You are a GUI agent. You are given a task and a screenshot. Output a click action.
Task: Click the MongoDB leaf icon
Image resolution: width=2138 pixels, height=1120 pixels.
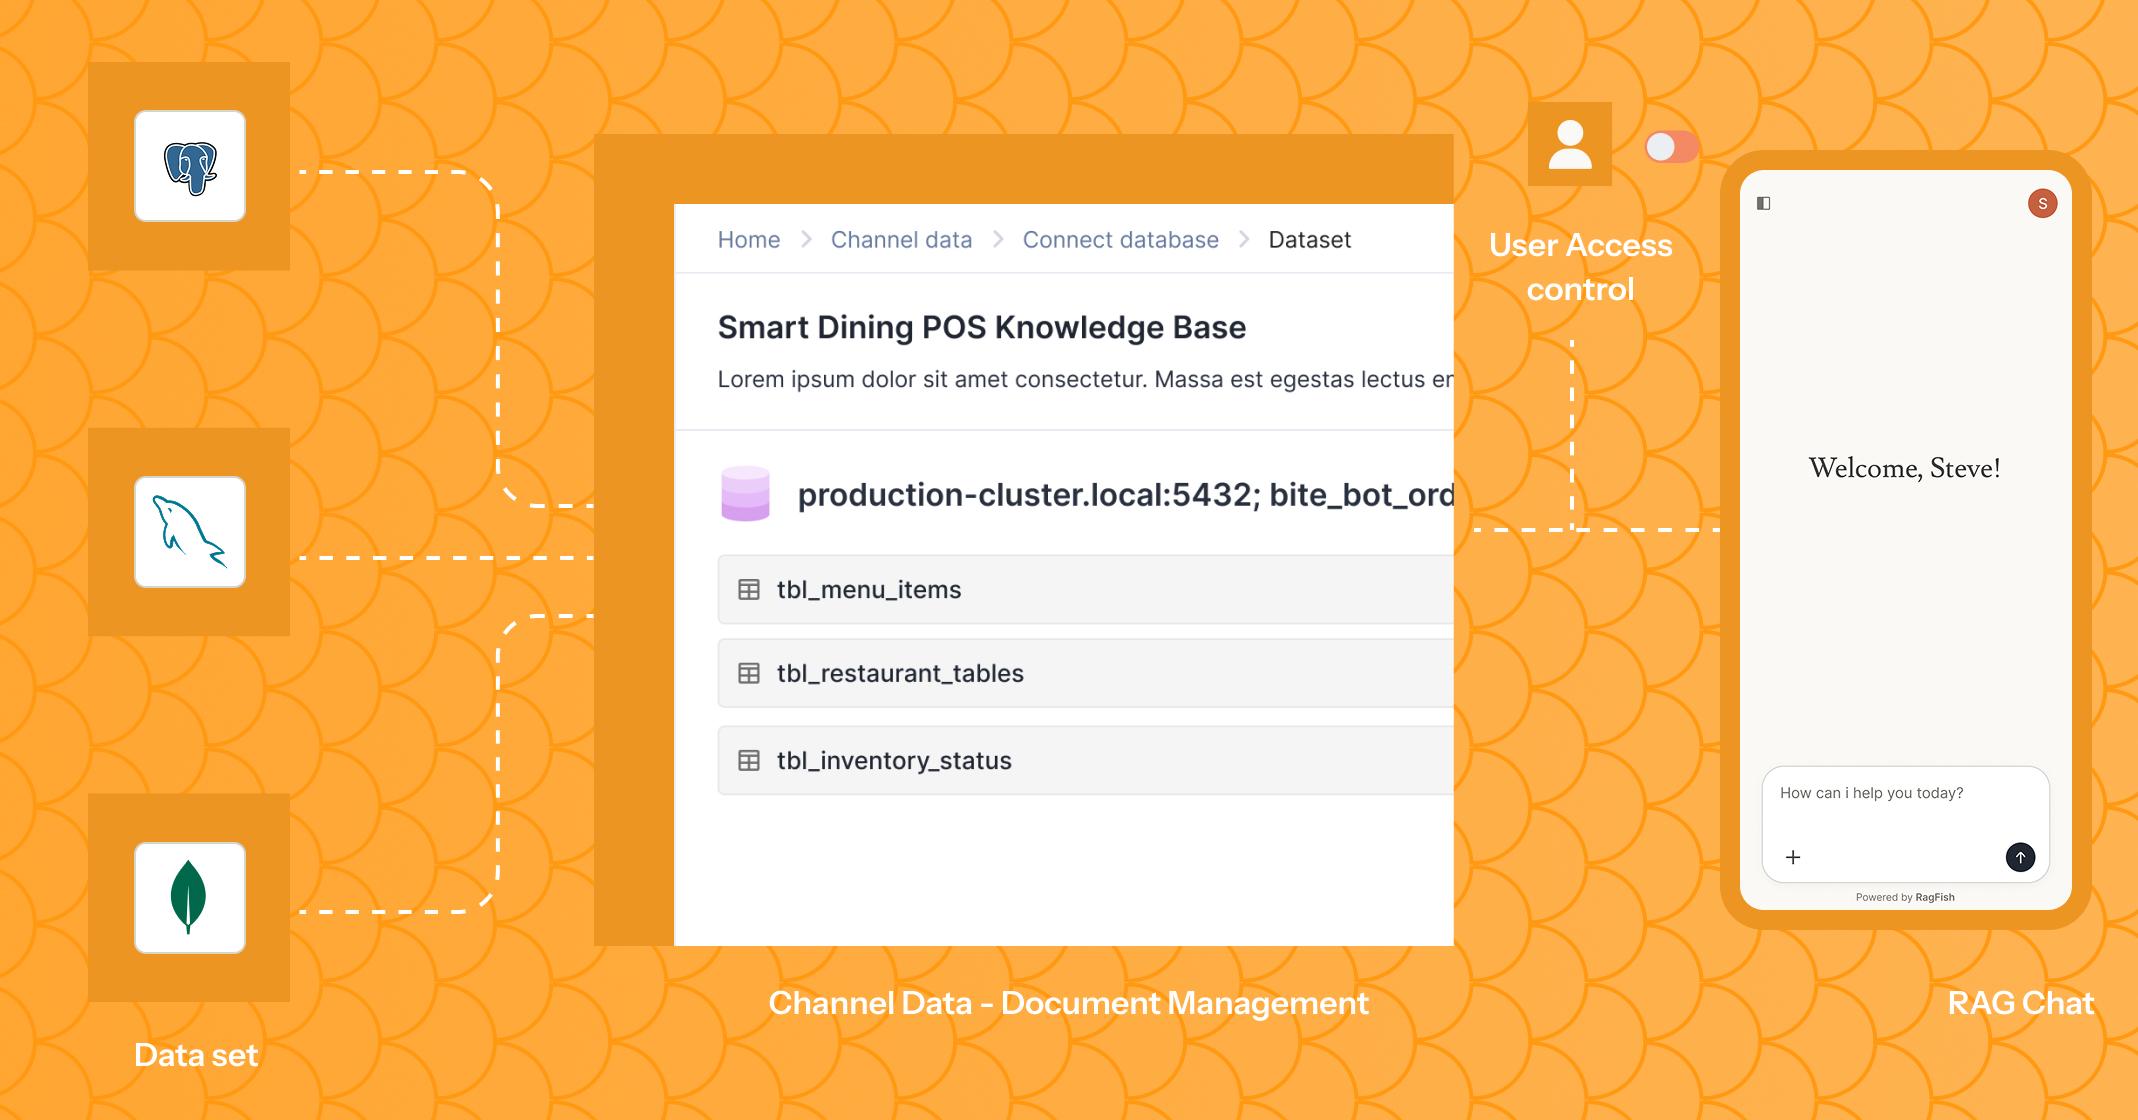190,898
